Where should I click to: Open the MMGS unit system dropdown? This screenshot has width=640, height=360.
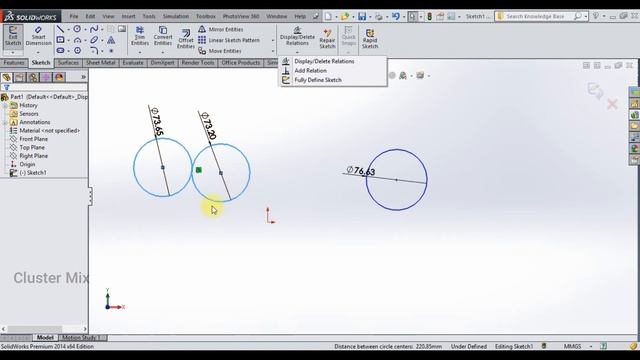(591, 346)
